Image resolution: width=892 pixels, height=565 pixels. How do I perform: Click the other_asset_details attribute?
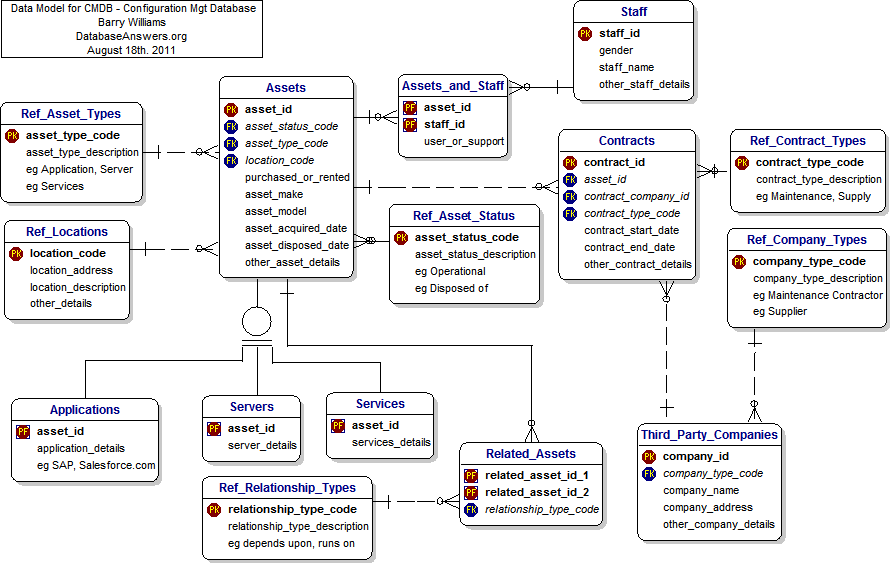(x=292, y=262)
